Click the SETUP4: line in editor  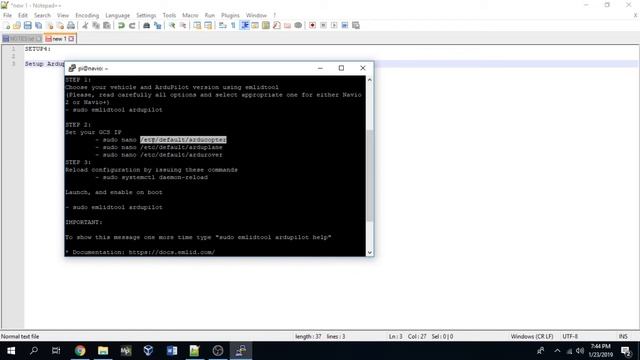tap(38, 49)
